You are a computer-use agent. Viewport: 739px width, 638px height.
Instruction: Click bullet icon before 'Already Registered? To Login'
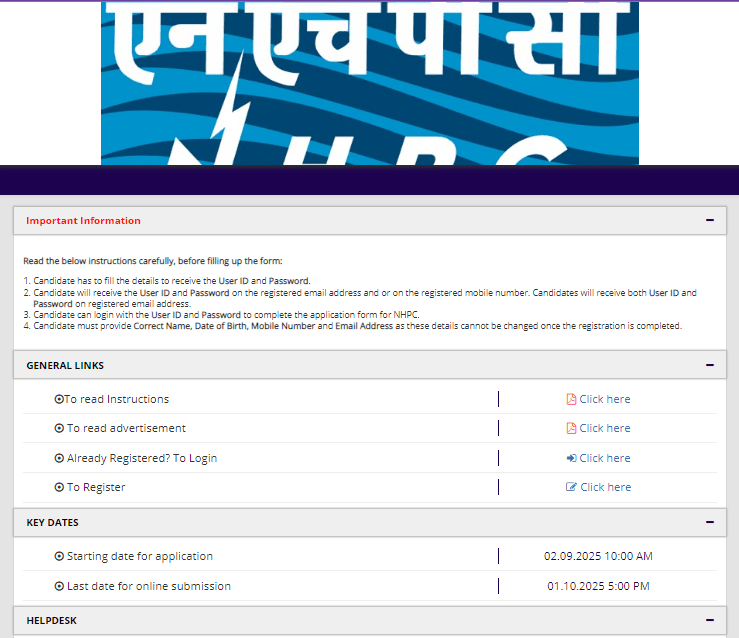59,458
